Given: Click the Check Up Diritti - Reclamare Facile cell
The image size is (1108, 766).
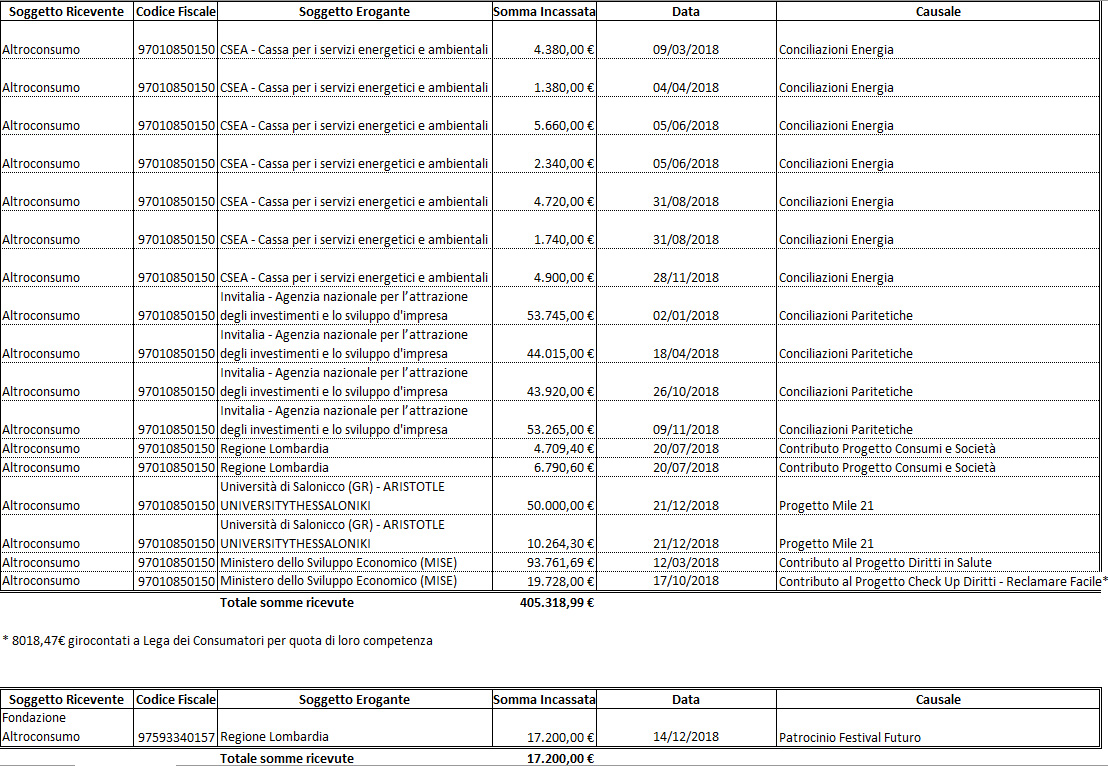Looking at the screenshot, I should (x=942, y=581).
